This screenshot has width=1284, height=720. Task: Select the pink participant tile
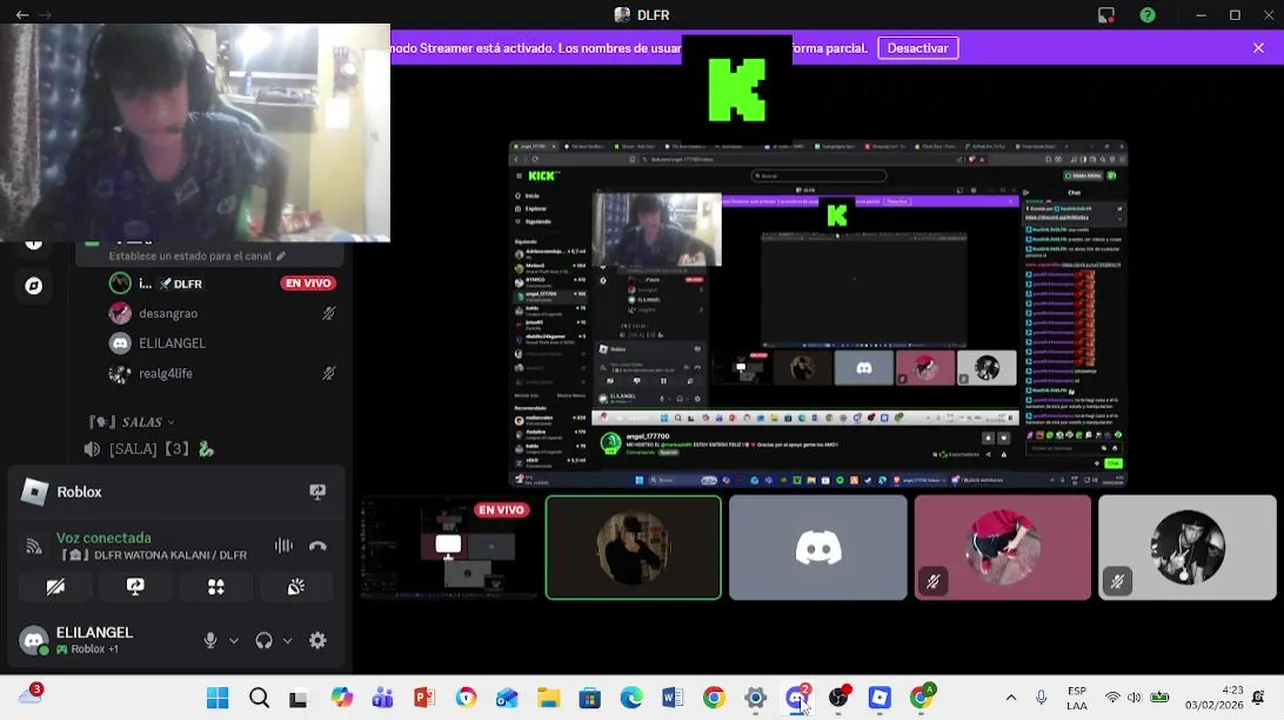coord(1002,547)
